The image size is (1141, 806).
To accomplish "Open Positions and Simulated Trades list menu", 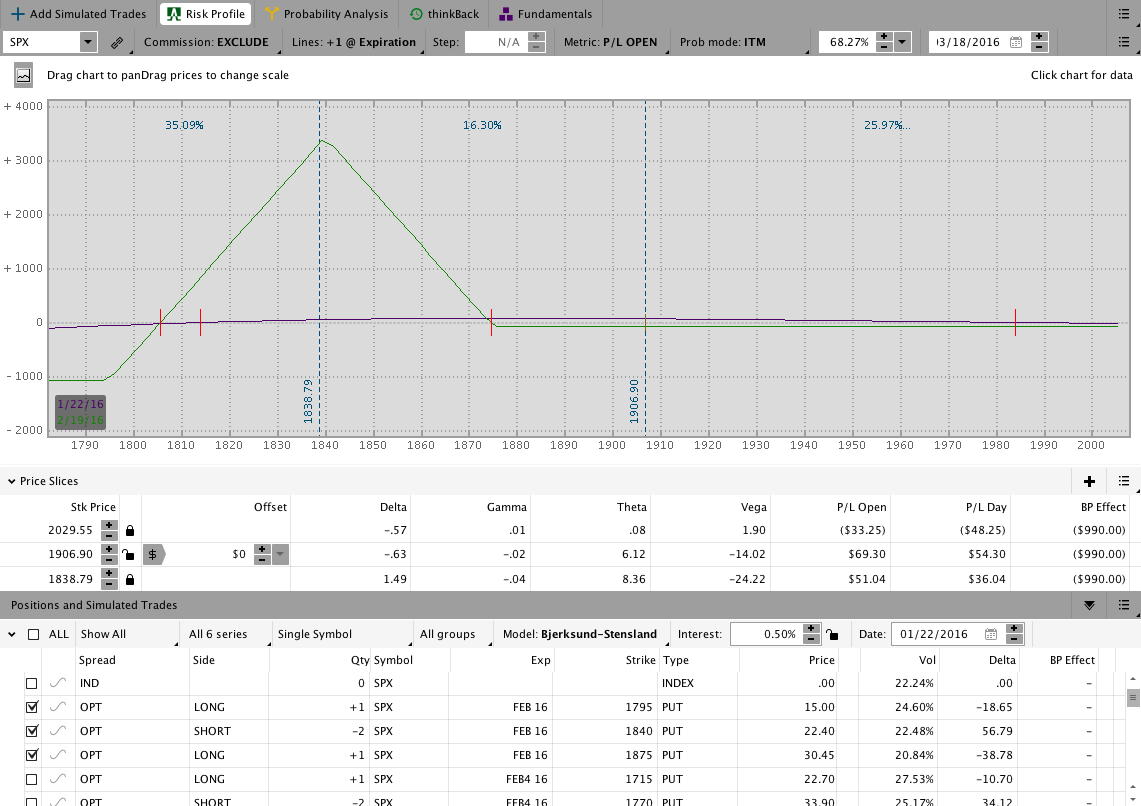I will (x=1124, y=605).
